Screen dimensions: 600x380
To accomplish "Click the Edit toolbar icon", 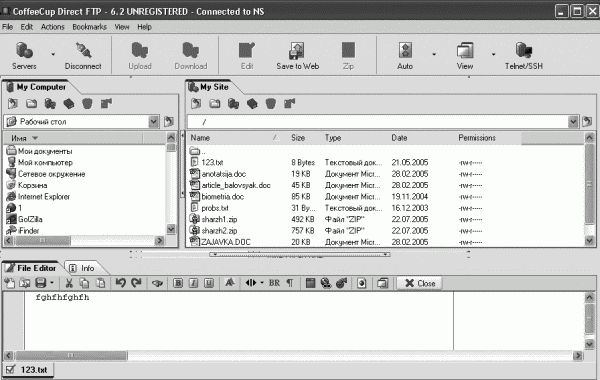I will tap(247, 56).
